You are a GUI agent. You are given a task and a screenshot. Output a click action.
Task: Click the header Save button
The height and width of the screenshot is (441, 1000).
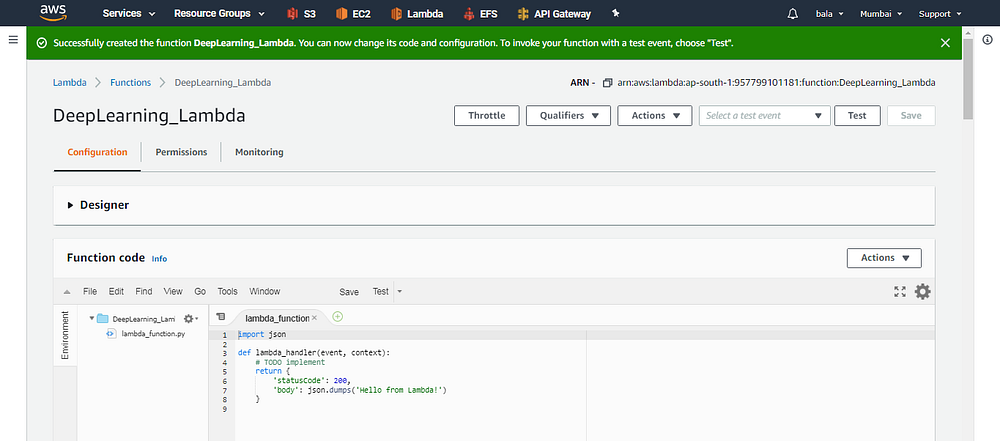pyautogui.click(x=911, y=116)
